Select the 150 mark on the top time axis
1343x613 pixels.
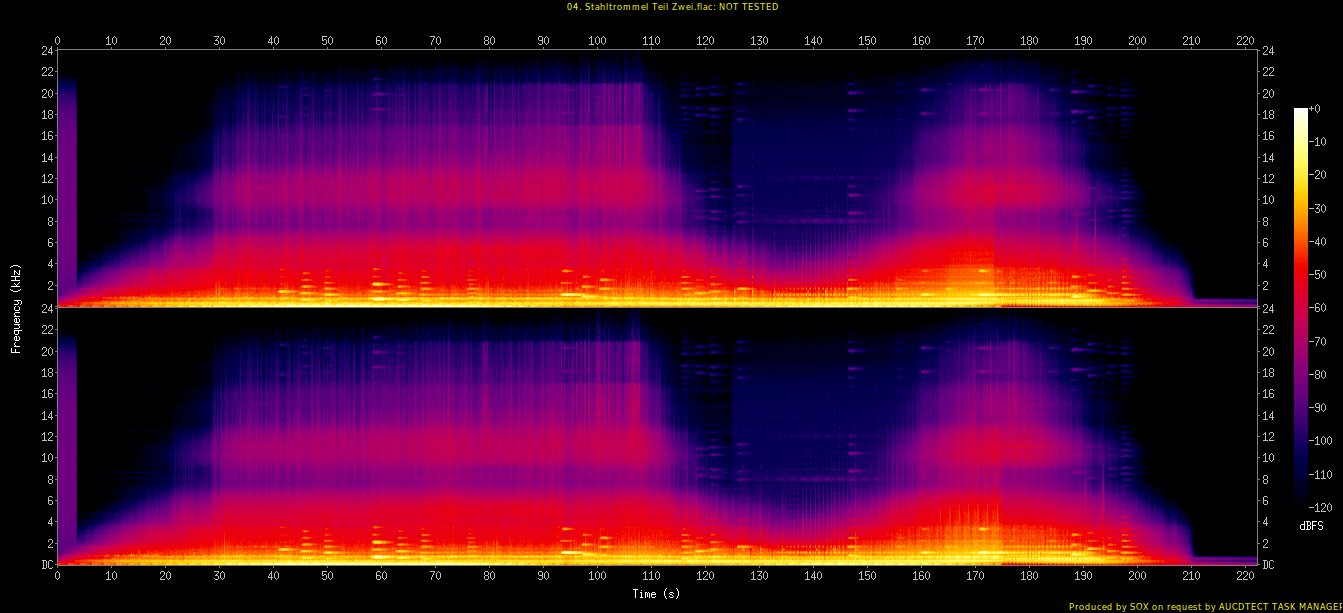pos(867,41)
